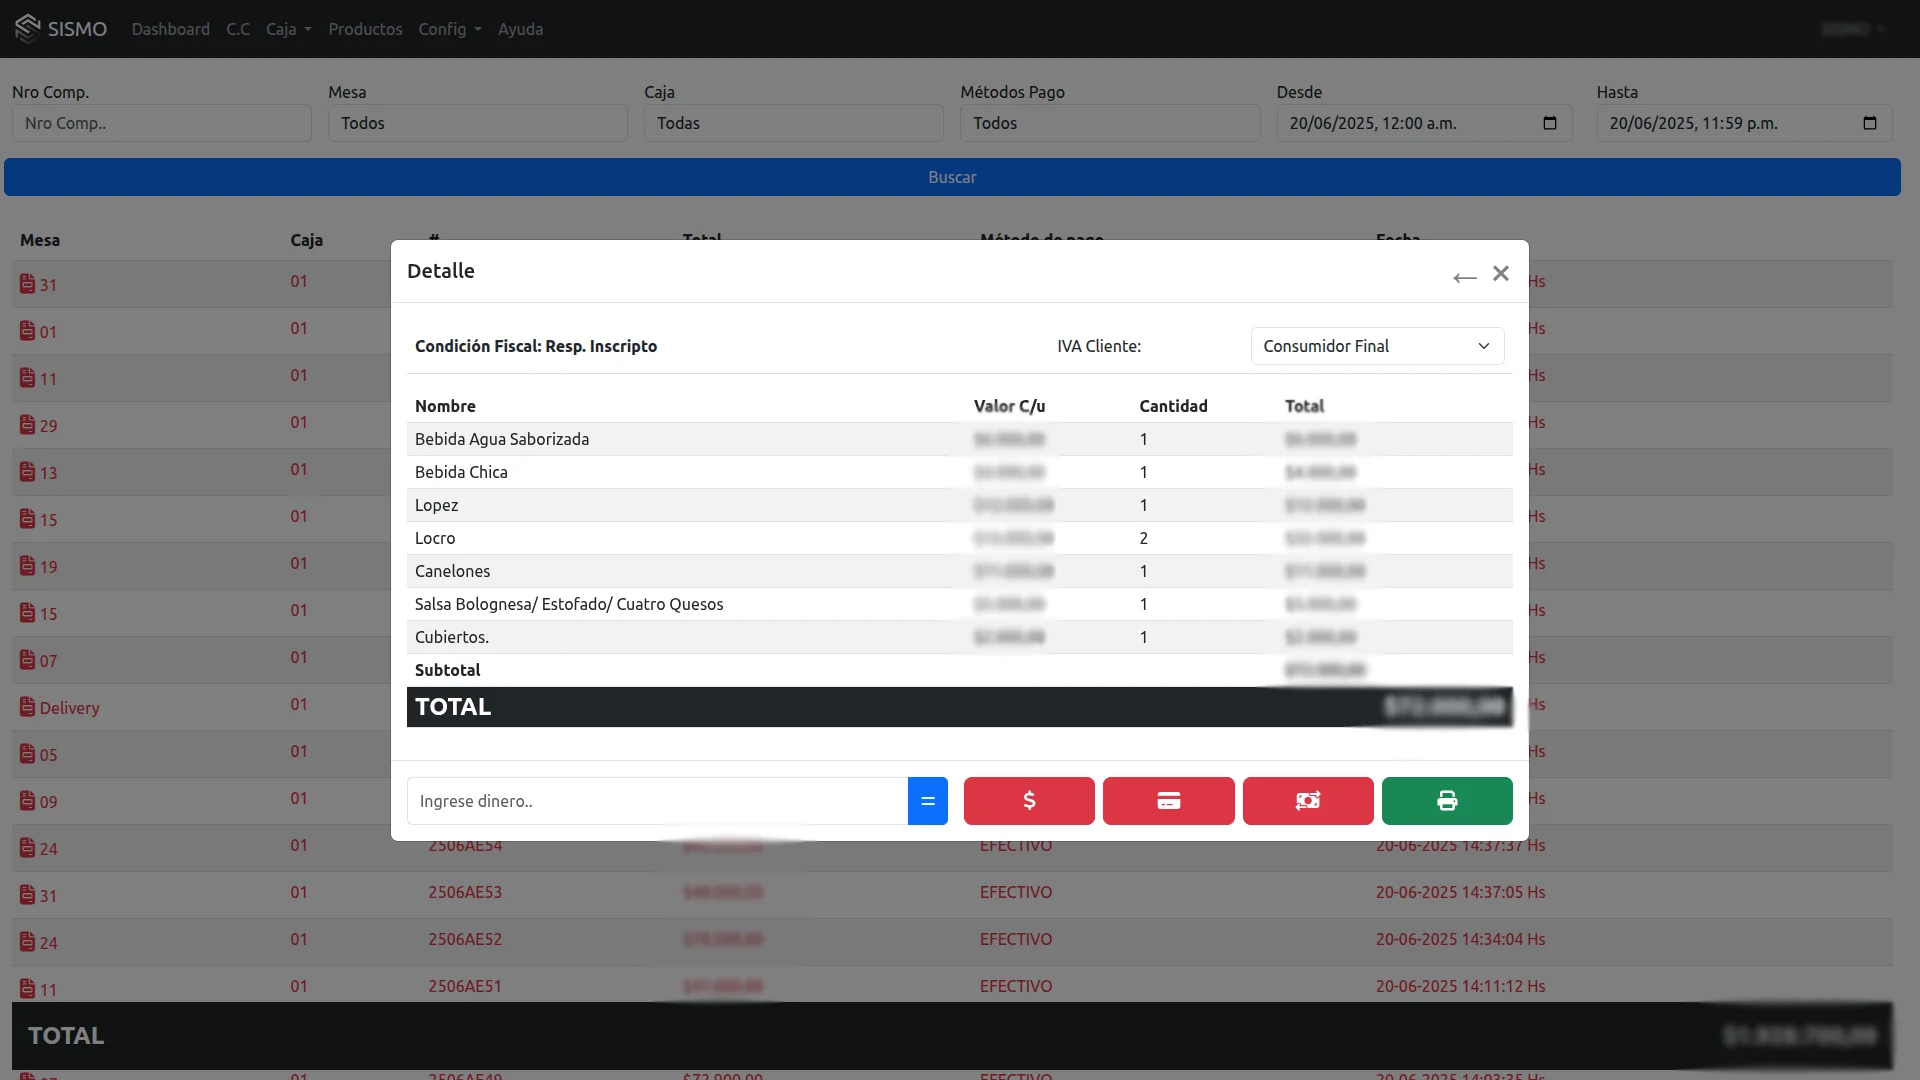Viewport: 1920px width, 1080px height.
Task: Click the dollar sign cash payment button
Action: (1029, 801)
